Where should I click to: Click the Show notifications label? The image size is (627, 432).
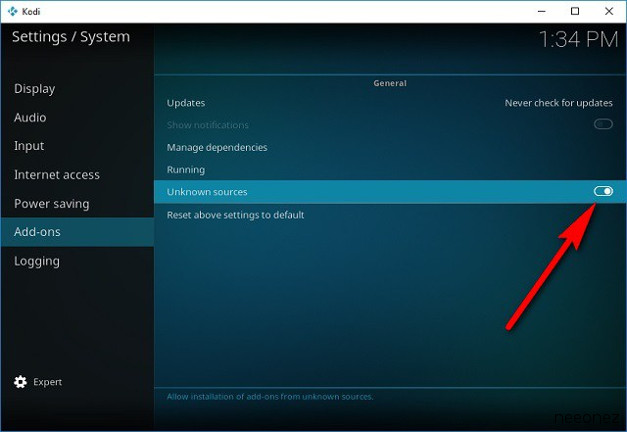(x=208, y=125)
